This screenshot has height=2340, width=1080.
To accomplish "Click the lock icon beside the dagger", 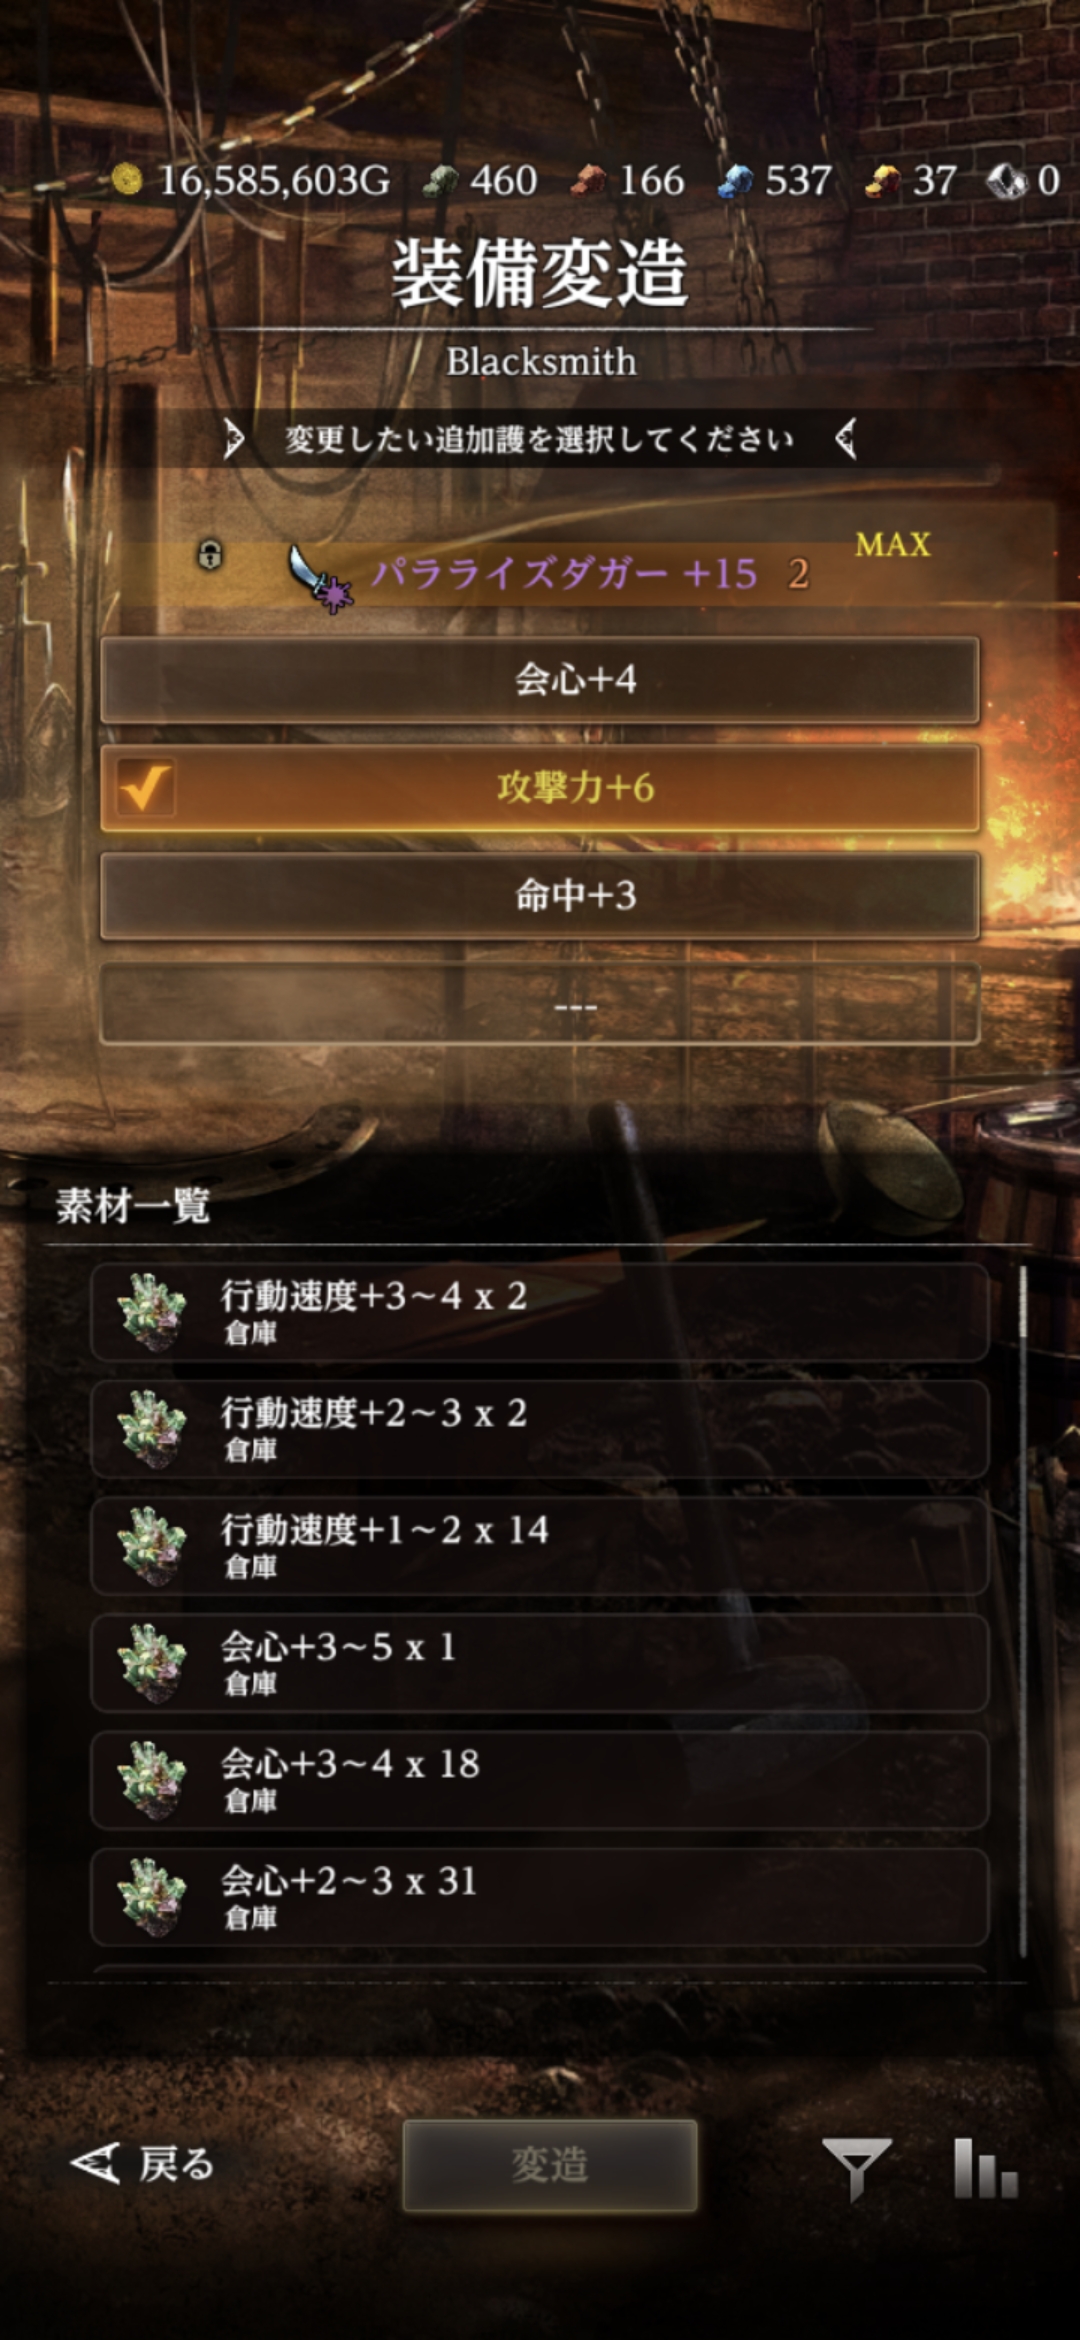I will tap(210, 554).
